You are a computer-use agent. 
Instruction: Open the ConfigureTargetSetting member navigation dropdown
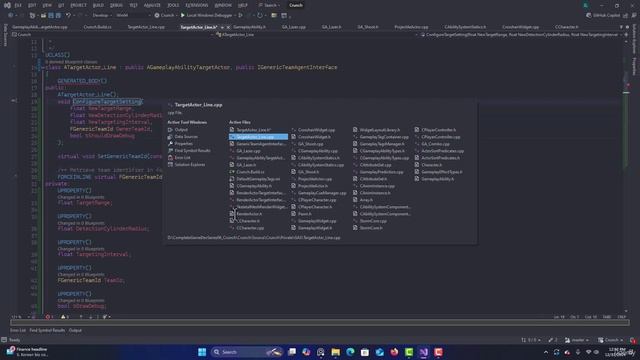click(522, 35)
